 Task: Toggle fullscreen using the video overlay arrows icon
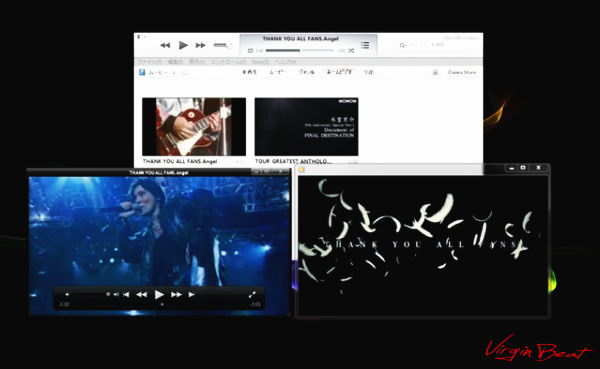[x=252, y=294]
